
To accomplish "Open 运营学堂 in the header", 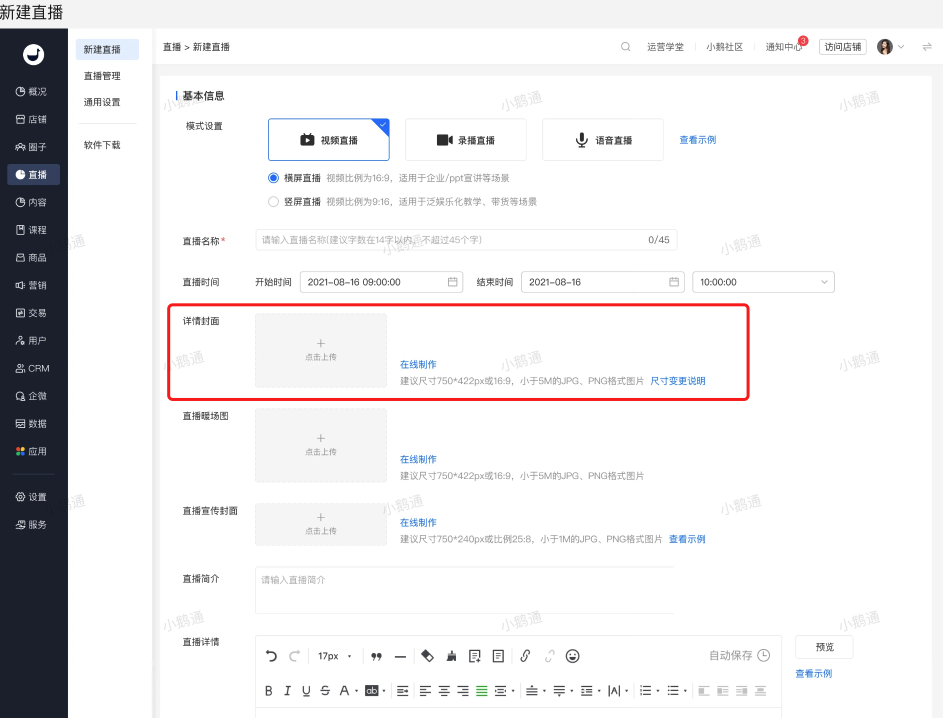I will [665, 46].
